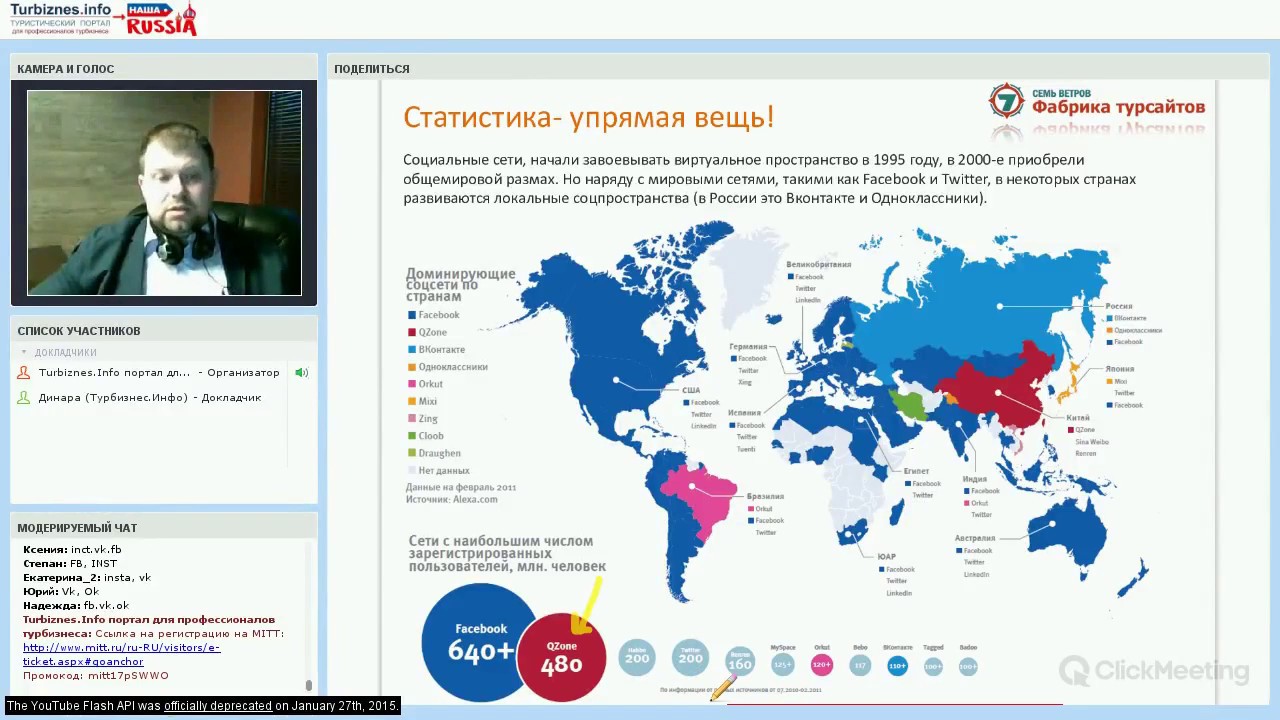Click the ВКонтакте legend entry
The width and height of the screenshot is (1280, 720).
coord(436,350)
